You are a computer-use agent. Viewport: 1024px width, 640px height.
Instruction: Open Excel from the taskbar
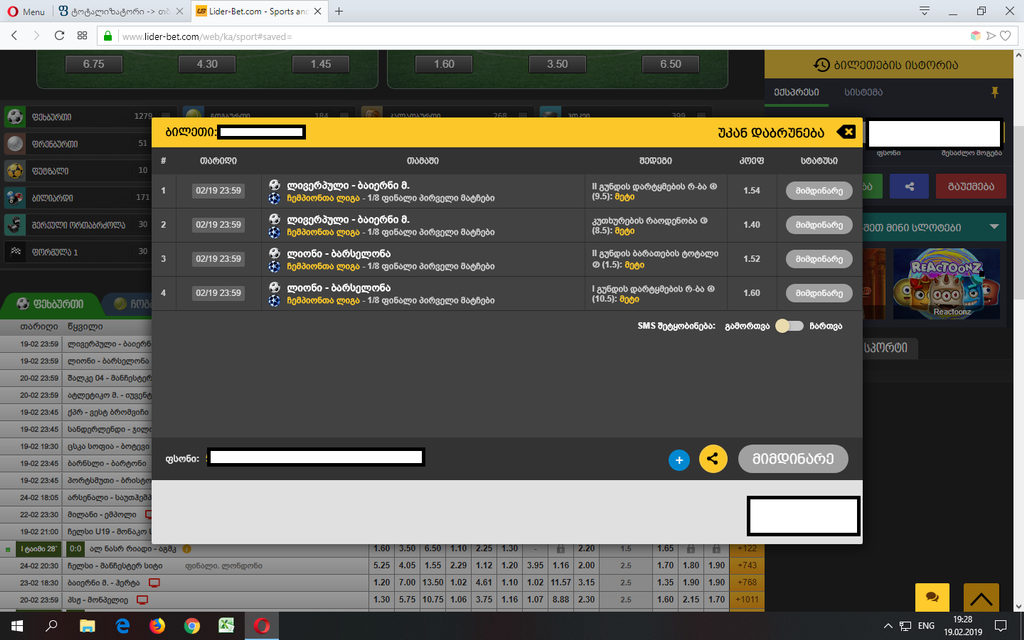click(x=226, y=626)
